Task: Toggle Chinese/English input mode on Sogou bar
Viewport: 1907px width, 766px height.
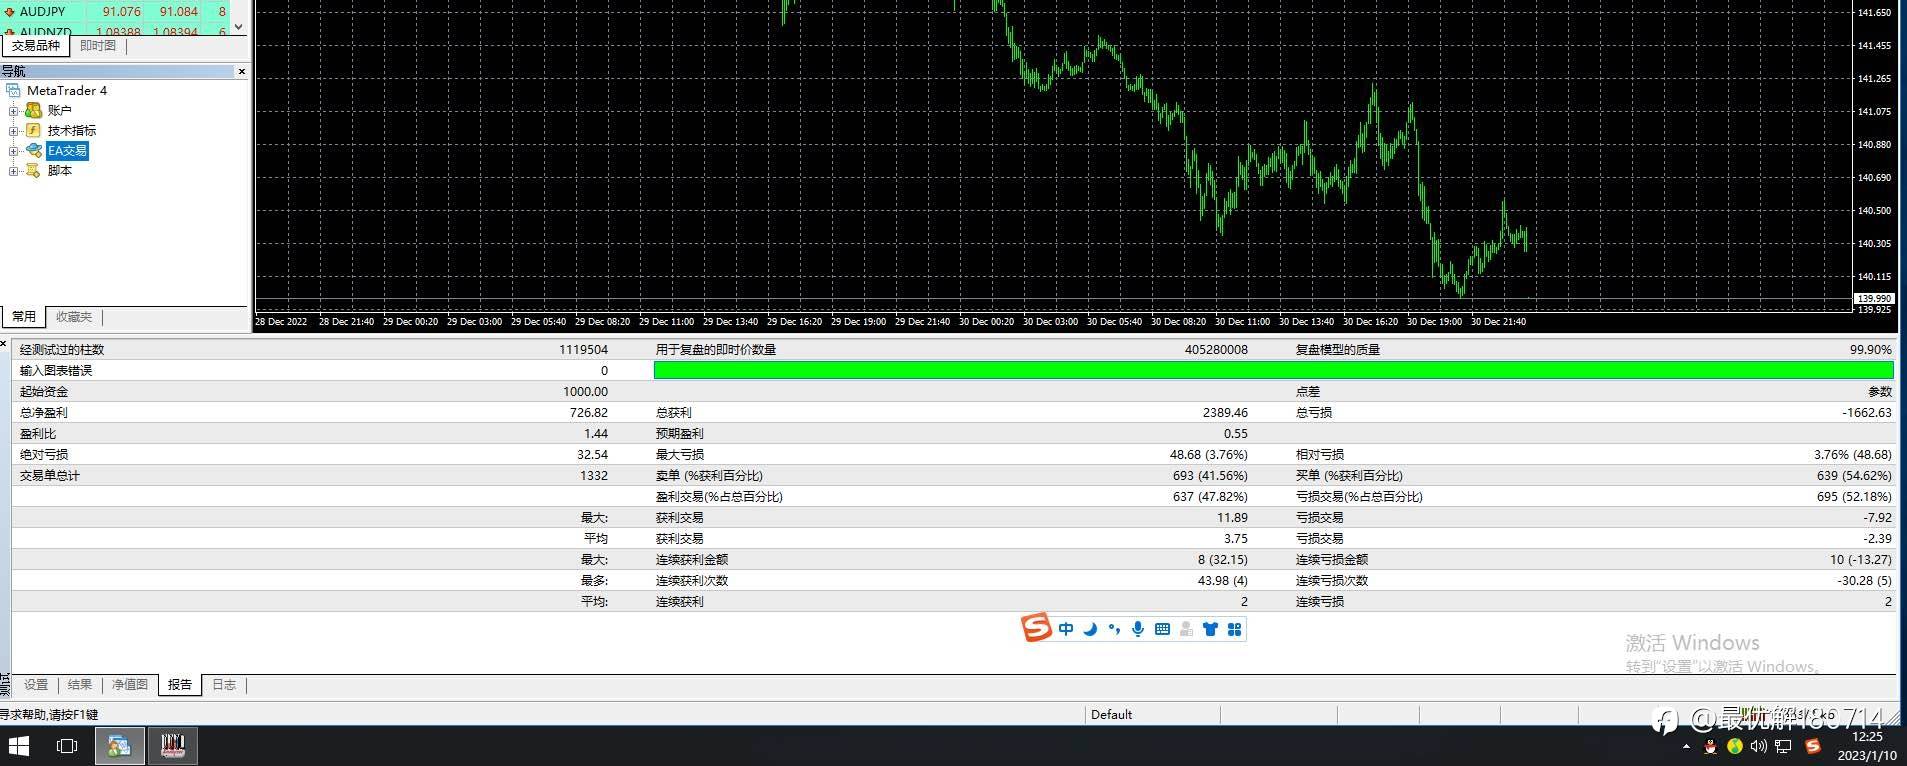Action: pyautogui.click(x=1066, y=629)
